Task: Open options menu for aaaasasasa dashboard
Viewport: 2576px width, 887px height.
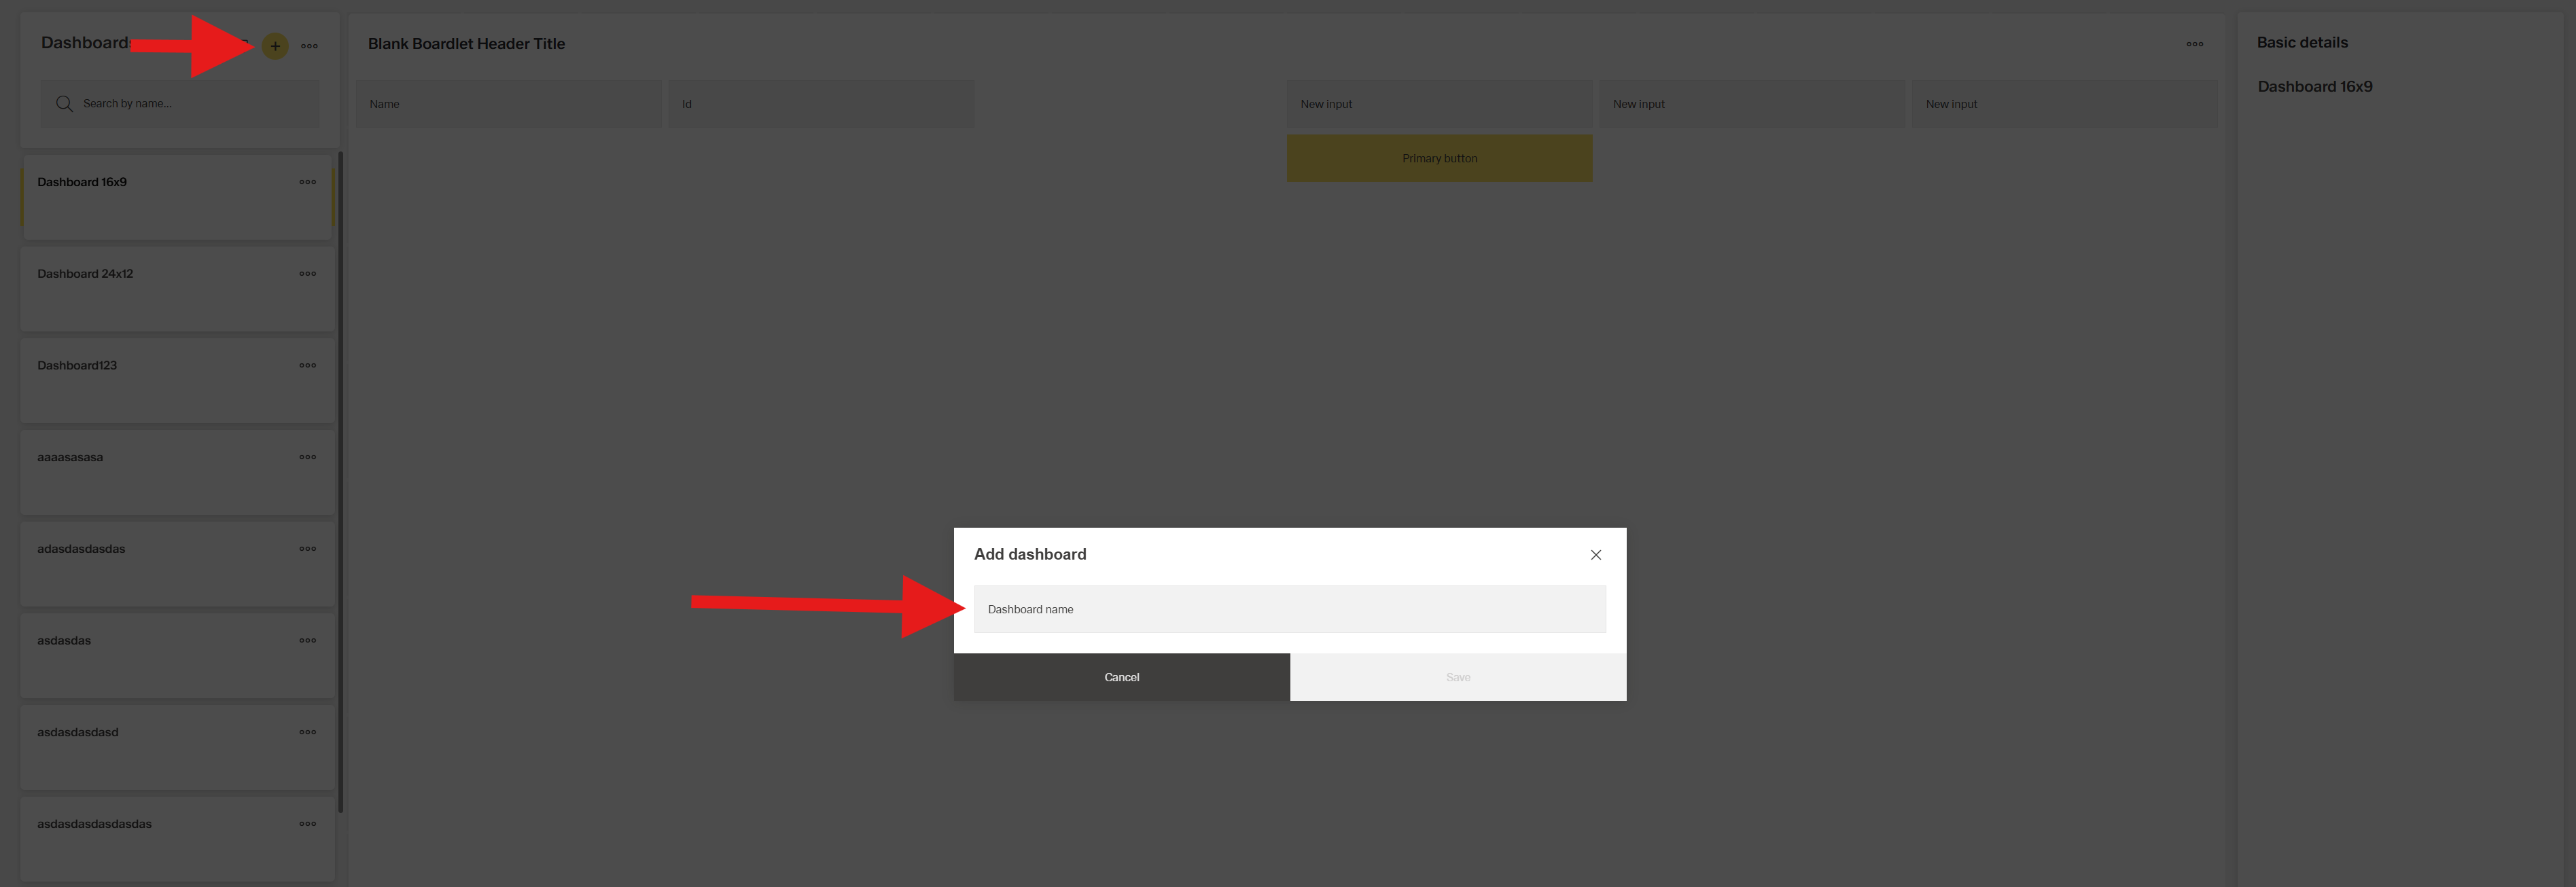Action: (x=307, y=457)
